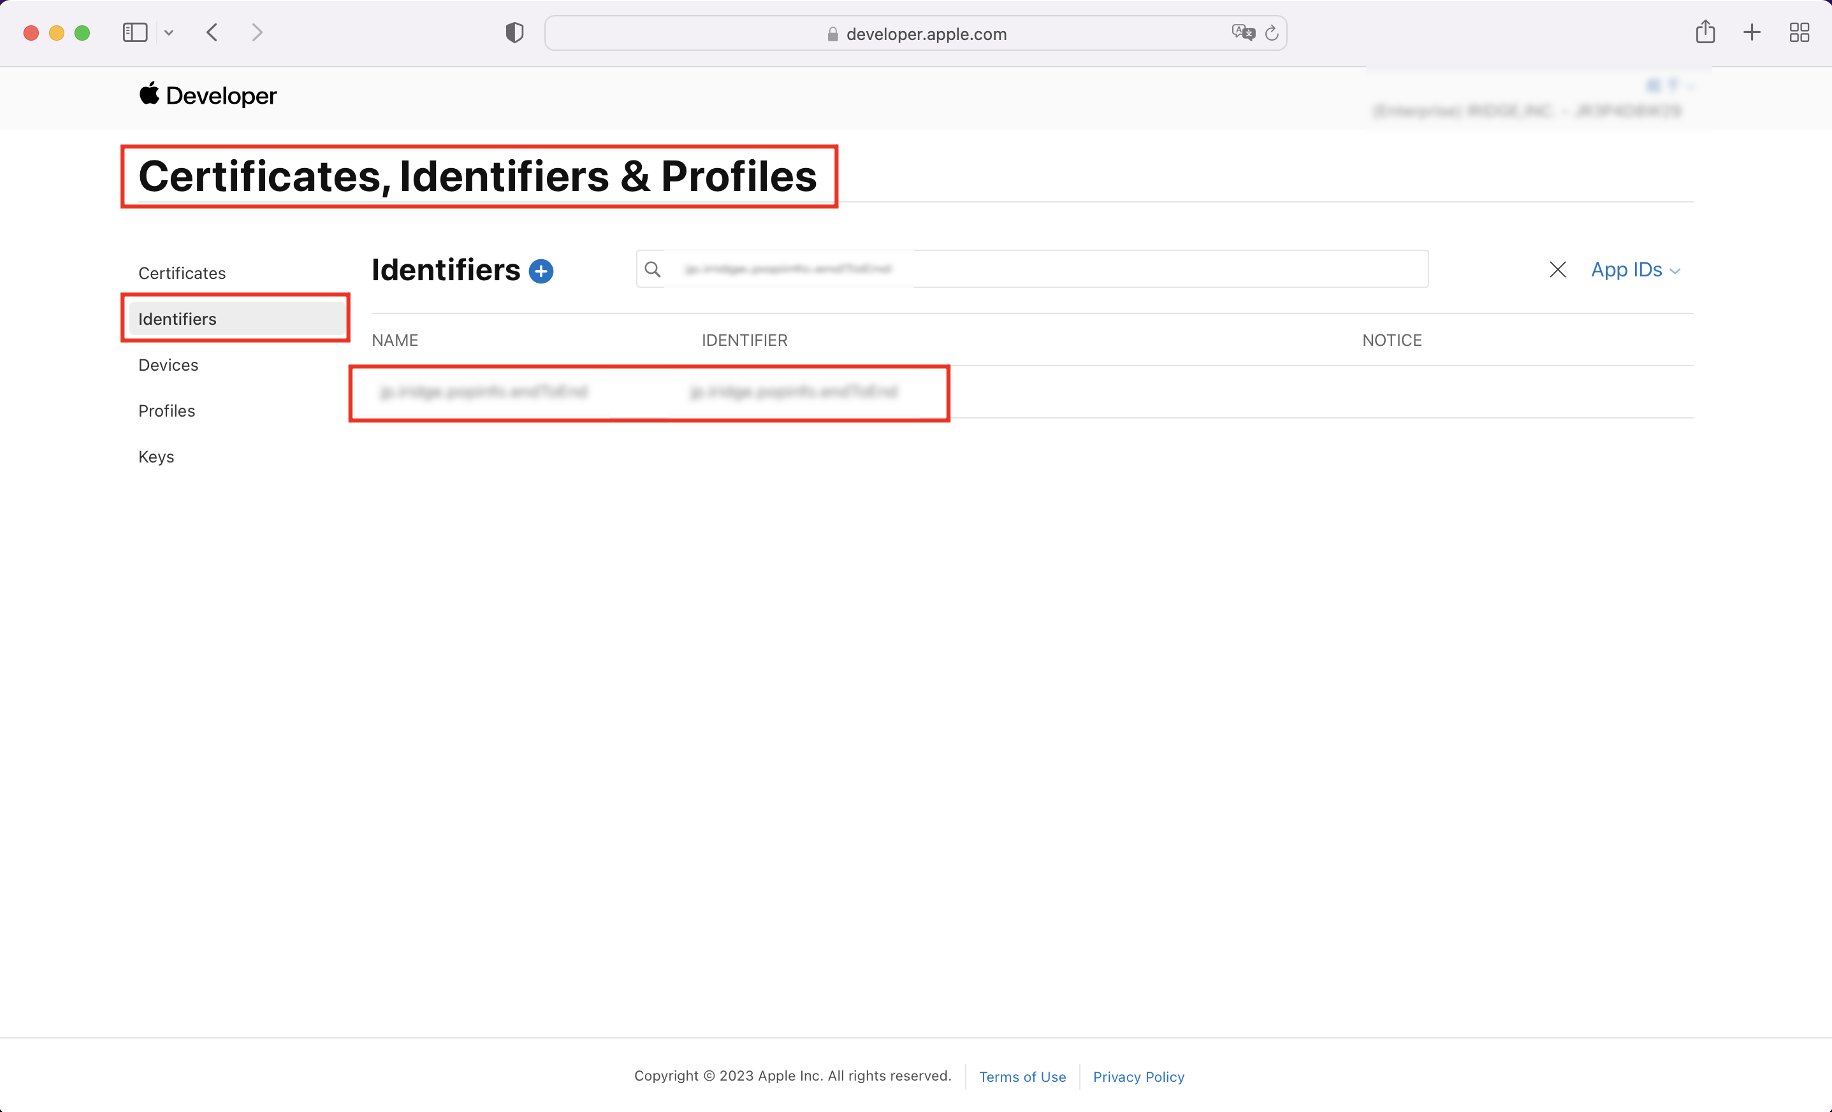Reload the page icon
The height and width of the screenshot is (1112, 1832).
point(1272,33)
